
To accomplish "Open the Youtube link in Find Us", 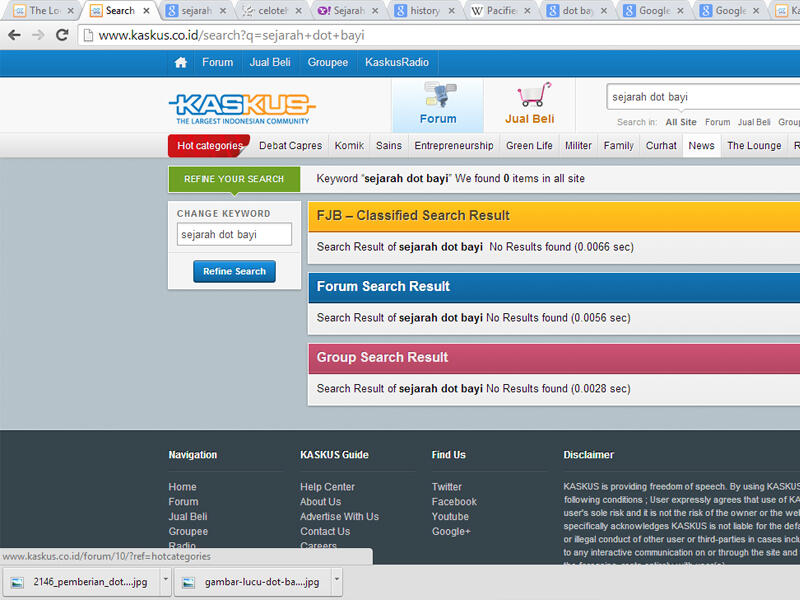I will [x=450, y=517].
